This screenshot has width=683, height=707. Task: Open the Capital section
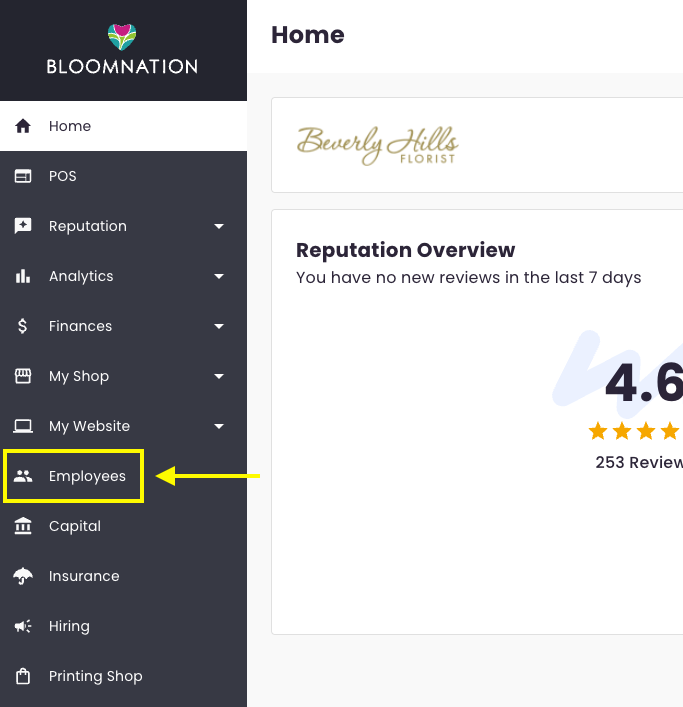click(124, 526)
